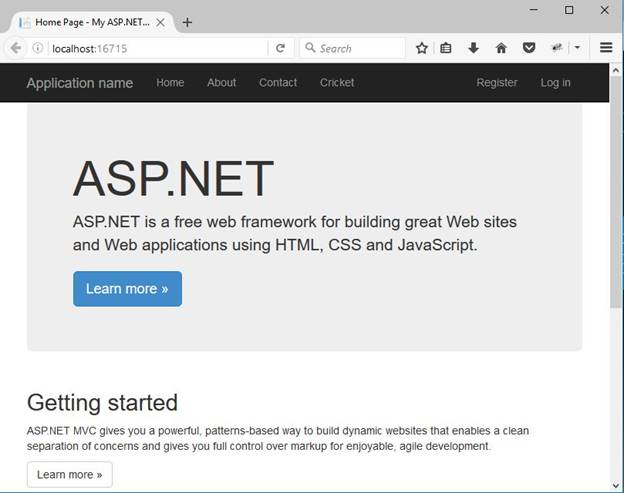Navigate to the Cricket page
This screenshot has height=493, width=624.
coord(337,82)
